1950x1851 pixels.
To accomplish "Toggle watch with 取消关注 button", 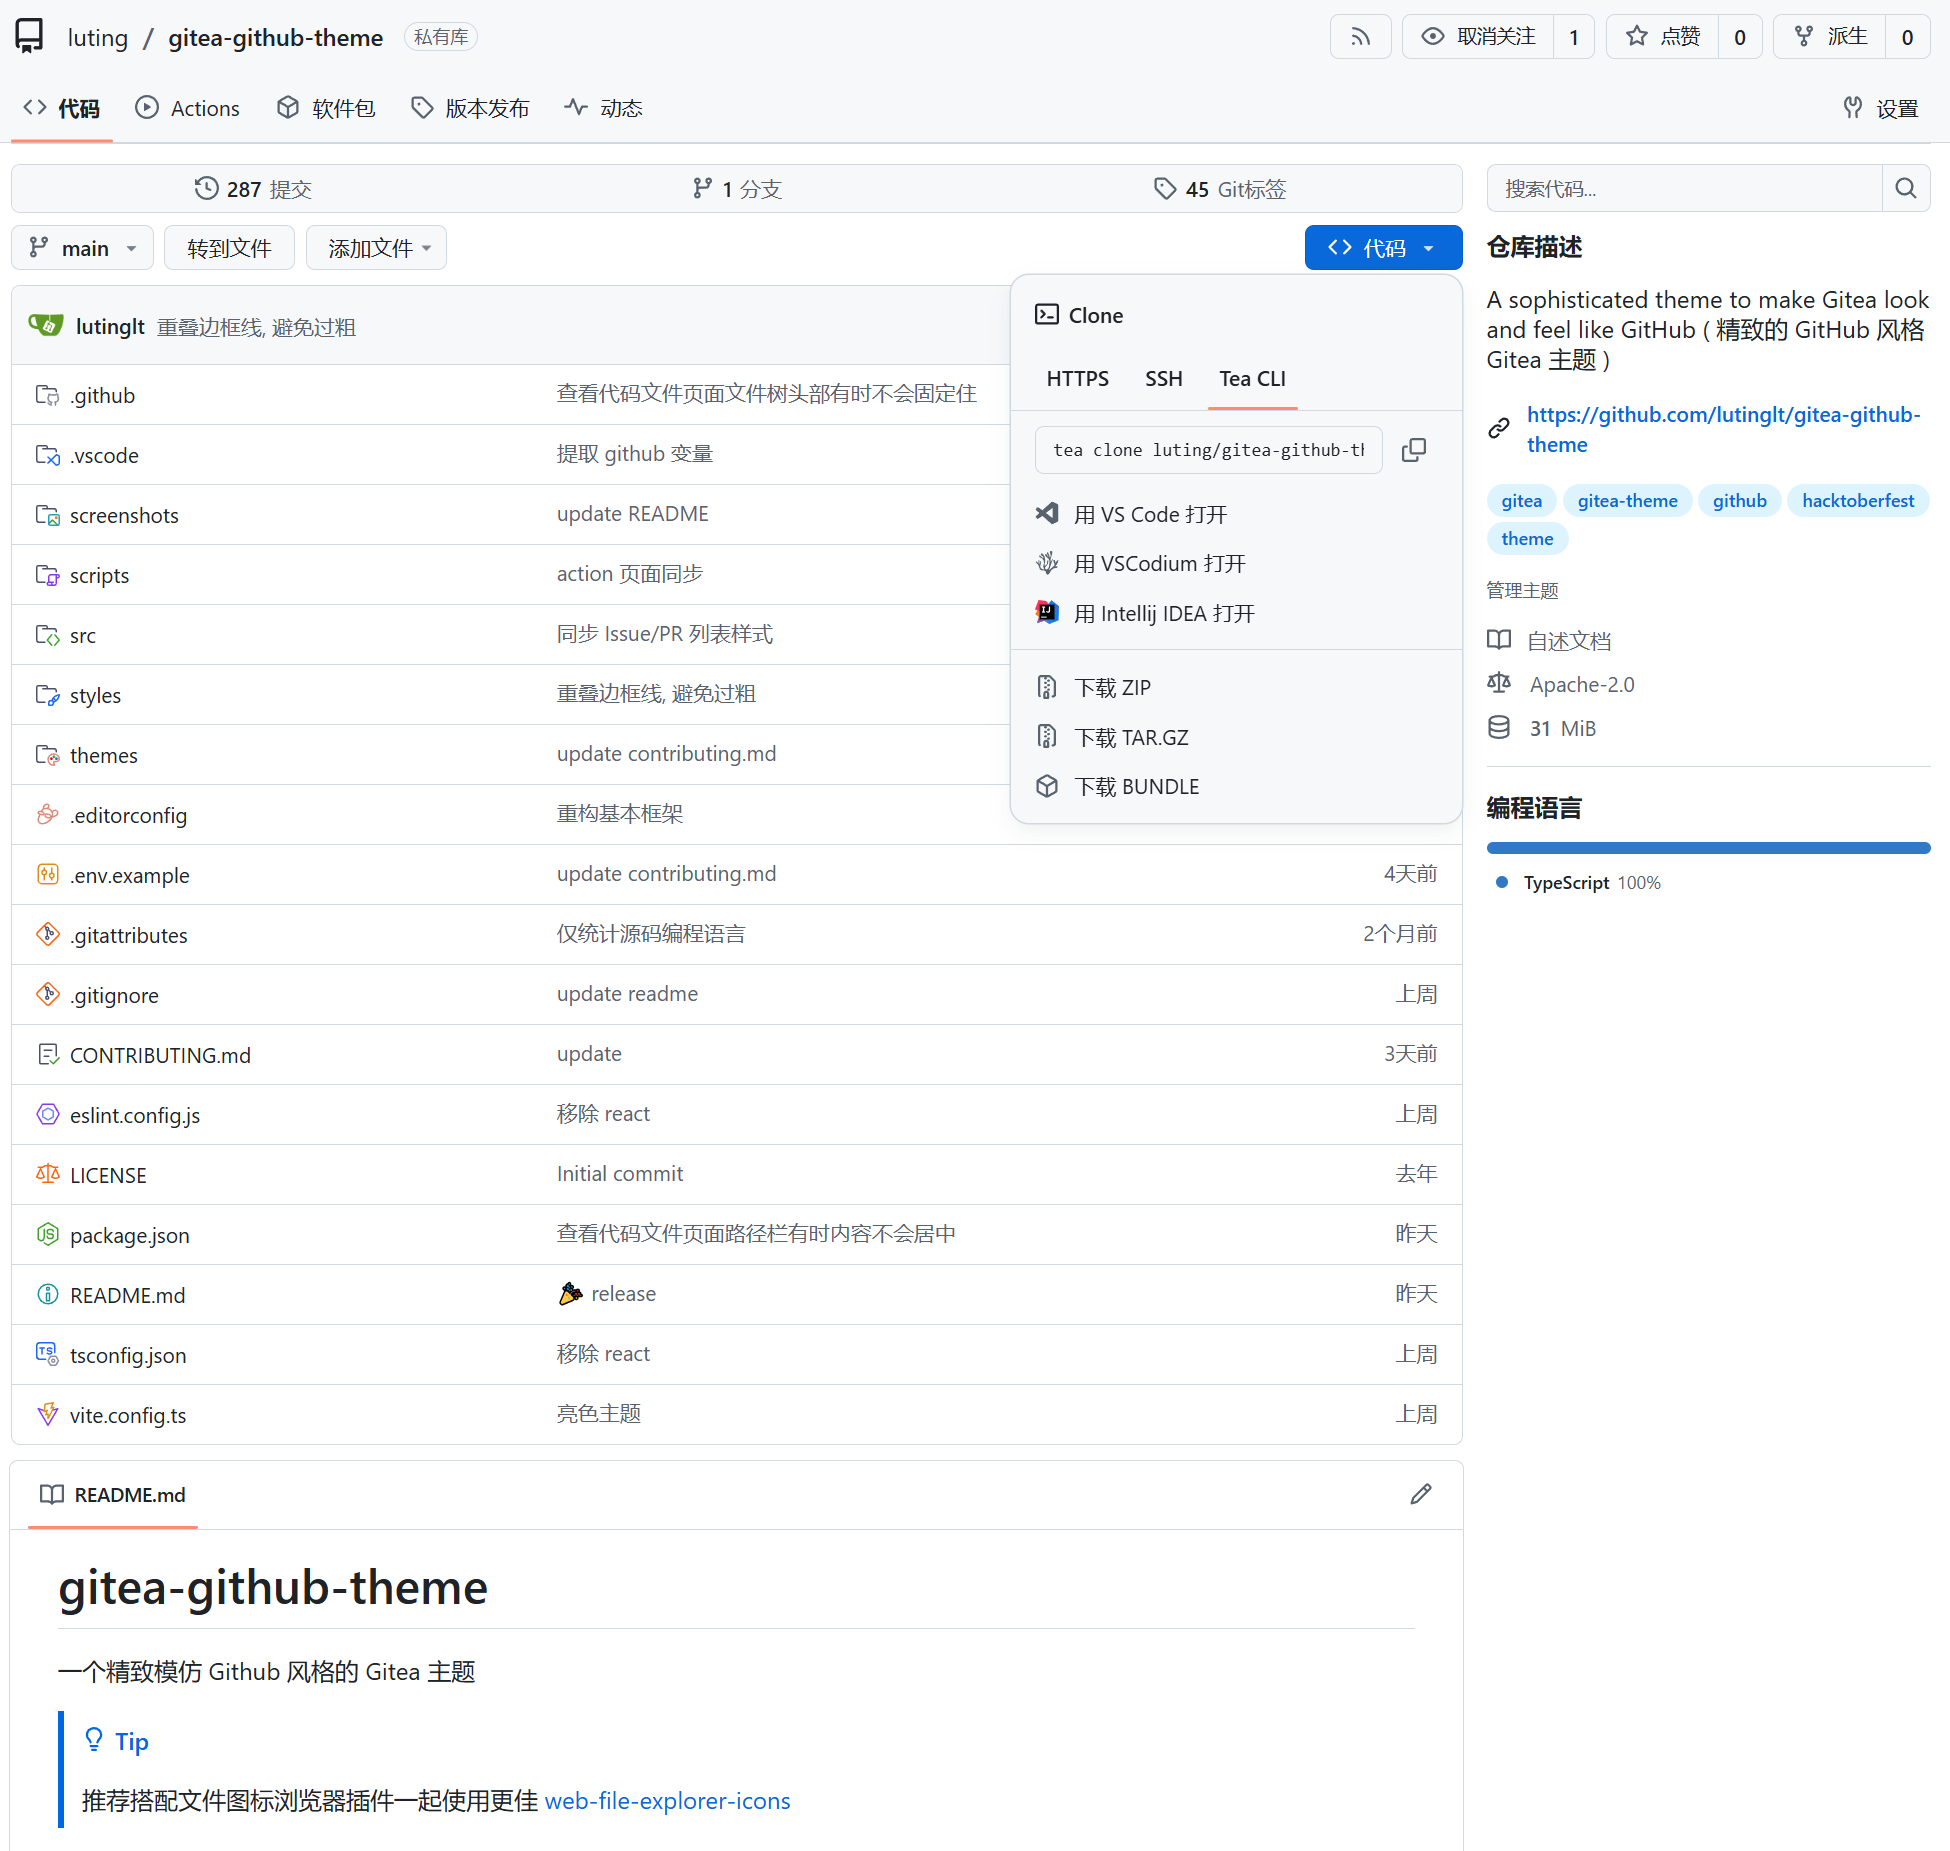I will click(x=1479, y=37).
